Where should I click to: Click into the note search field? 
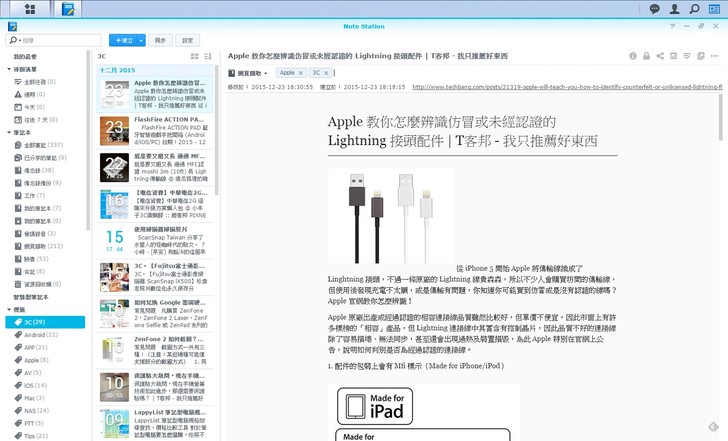60,40
